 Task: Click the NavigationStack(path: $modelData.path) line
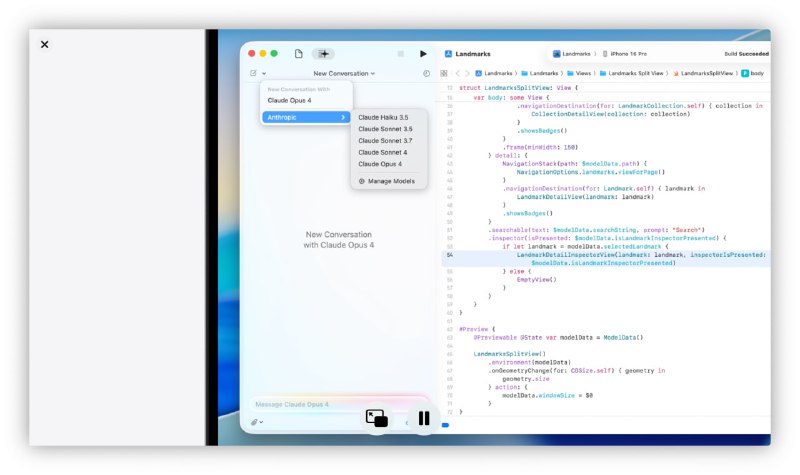(x=574, y=164)
